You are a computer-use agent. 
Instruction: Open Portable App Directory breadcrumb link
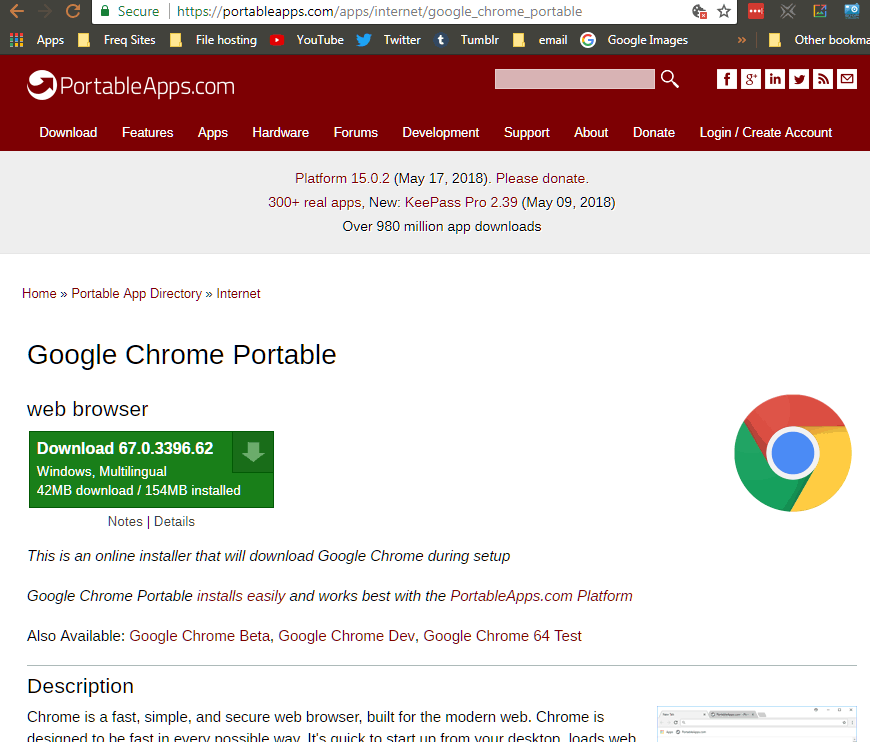[x=136, y=294]
